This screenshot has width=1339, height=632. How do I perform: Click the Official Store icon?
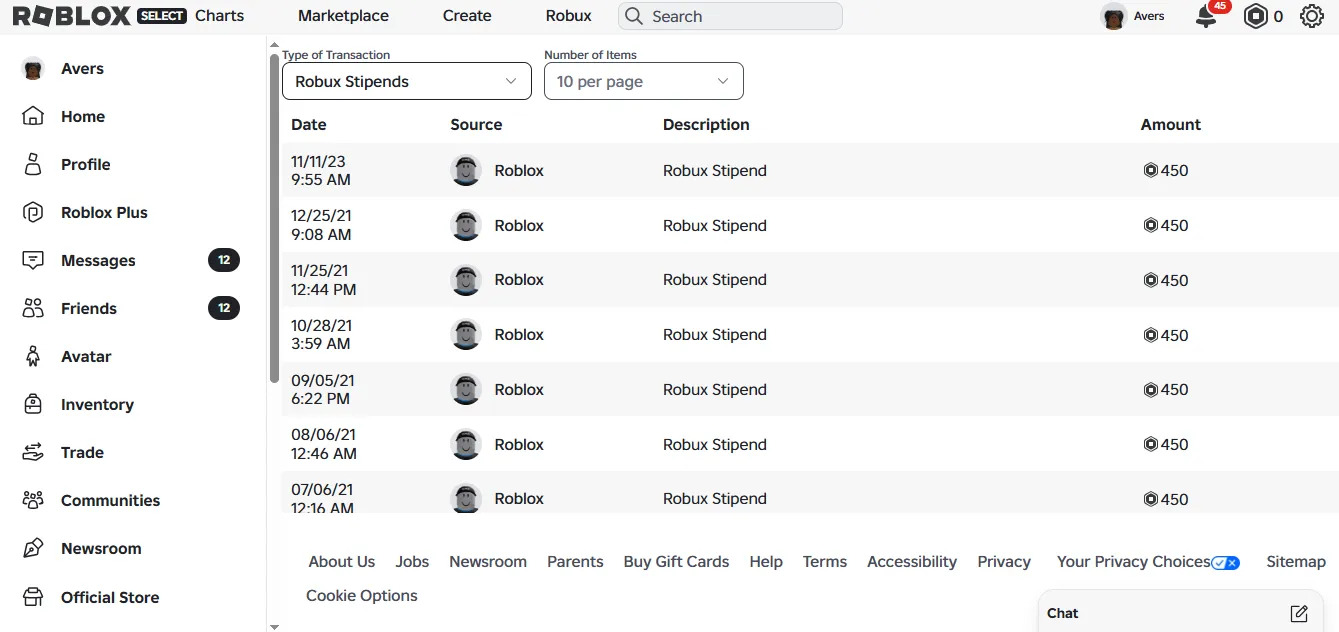(33, 597)
